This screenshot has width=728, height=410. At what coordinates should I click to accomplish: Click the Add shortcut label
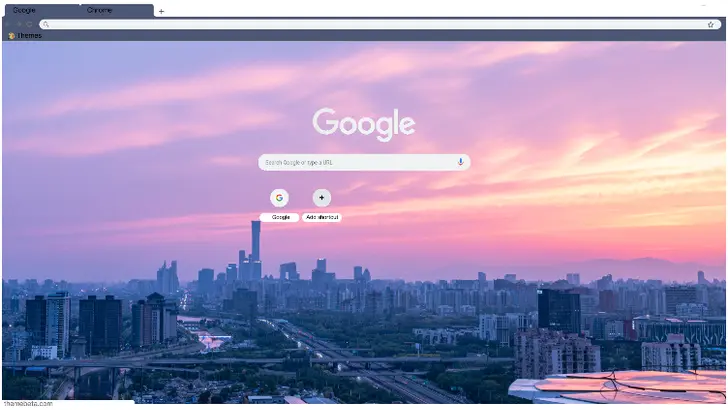coord(322,217)
